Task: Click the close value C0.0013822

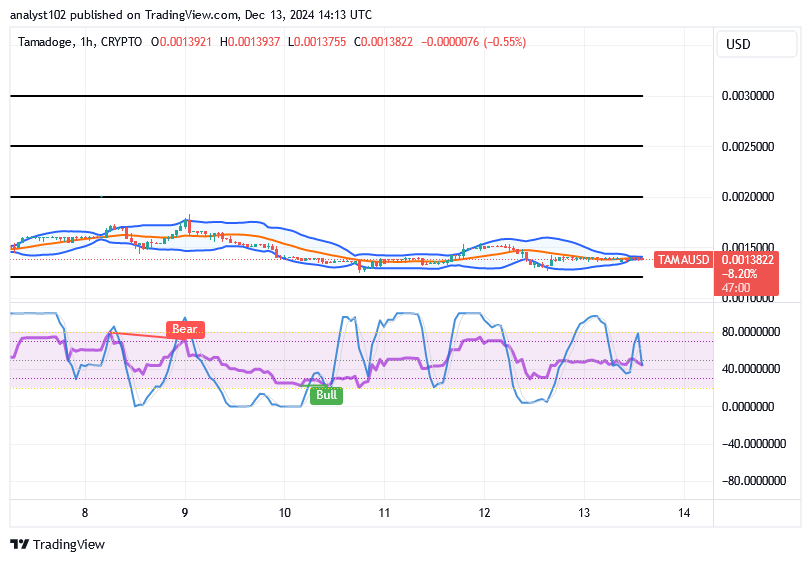Action: (x=383, y=42)
